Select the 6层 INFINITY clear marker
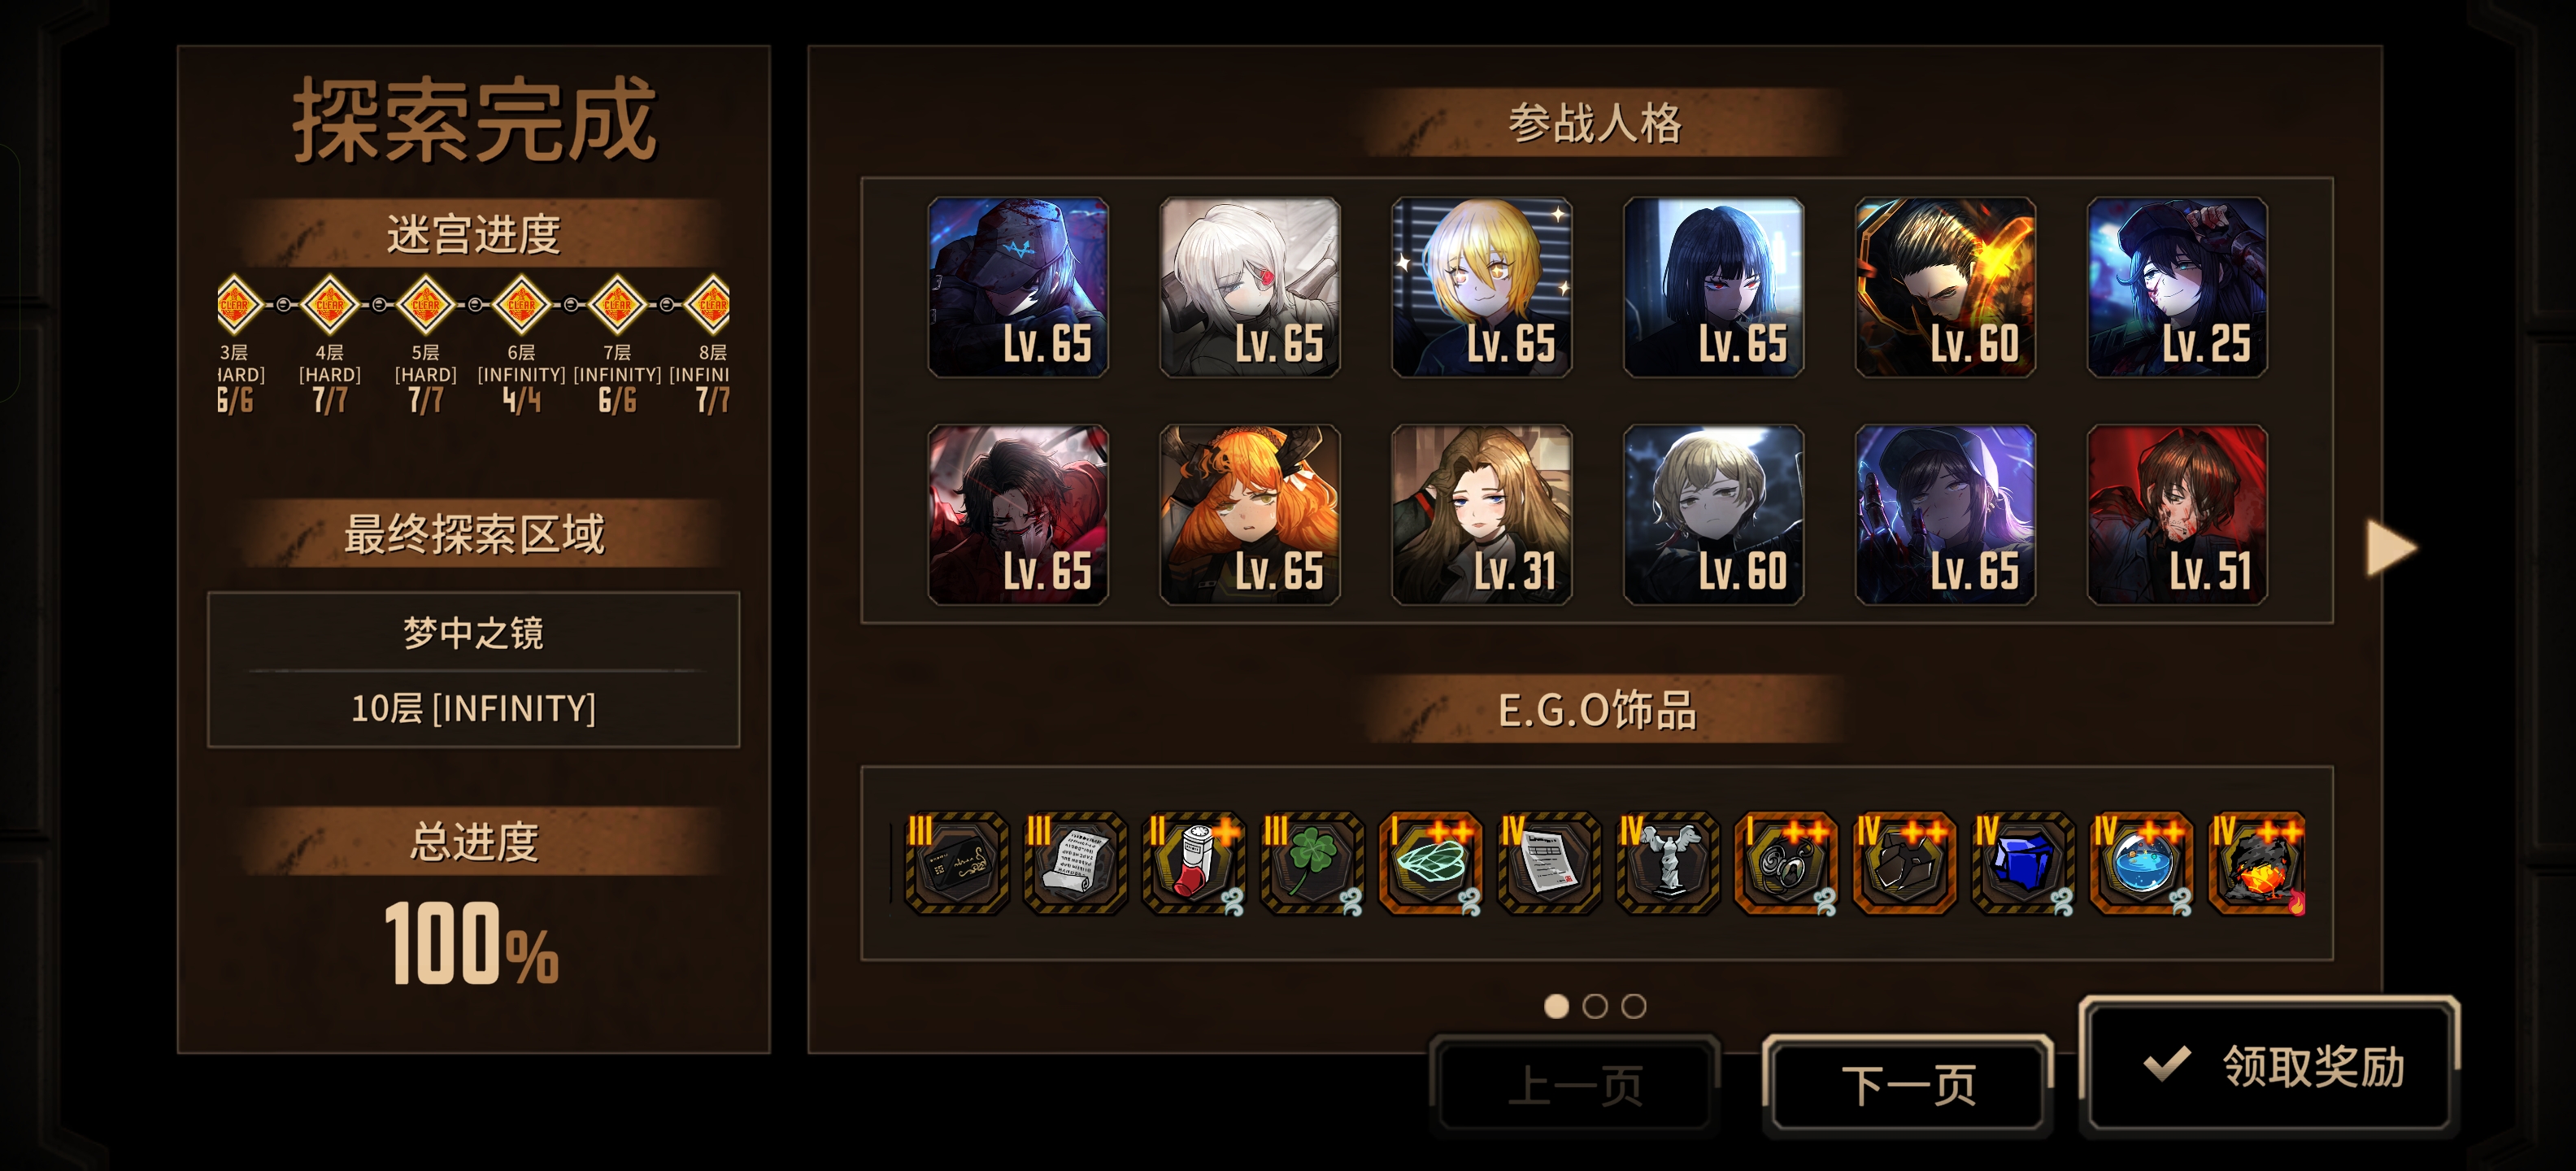The width and height of the screenshot is (2576, 1171). (x=521, y=304)
